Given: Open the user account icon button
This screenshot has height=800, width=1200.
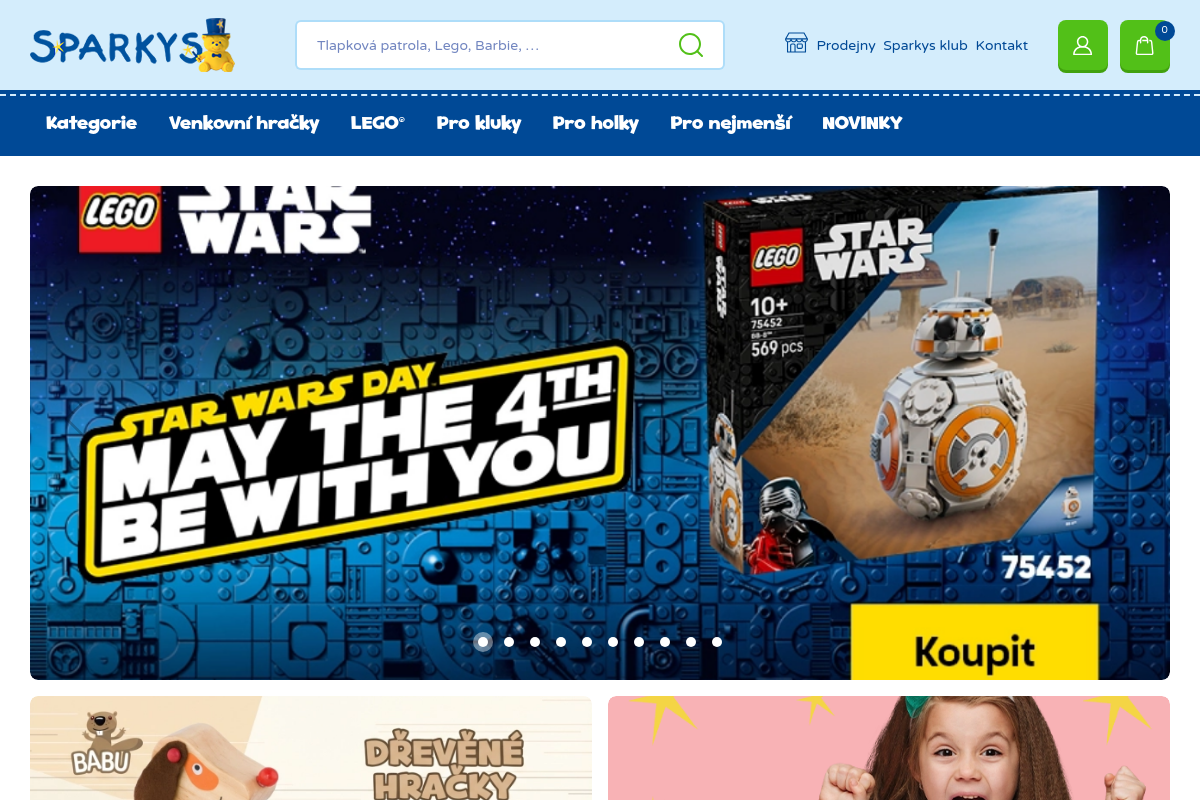Looking at the screenshot, I should (1083, 46).
